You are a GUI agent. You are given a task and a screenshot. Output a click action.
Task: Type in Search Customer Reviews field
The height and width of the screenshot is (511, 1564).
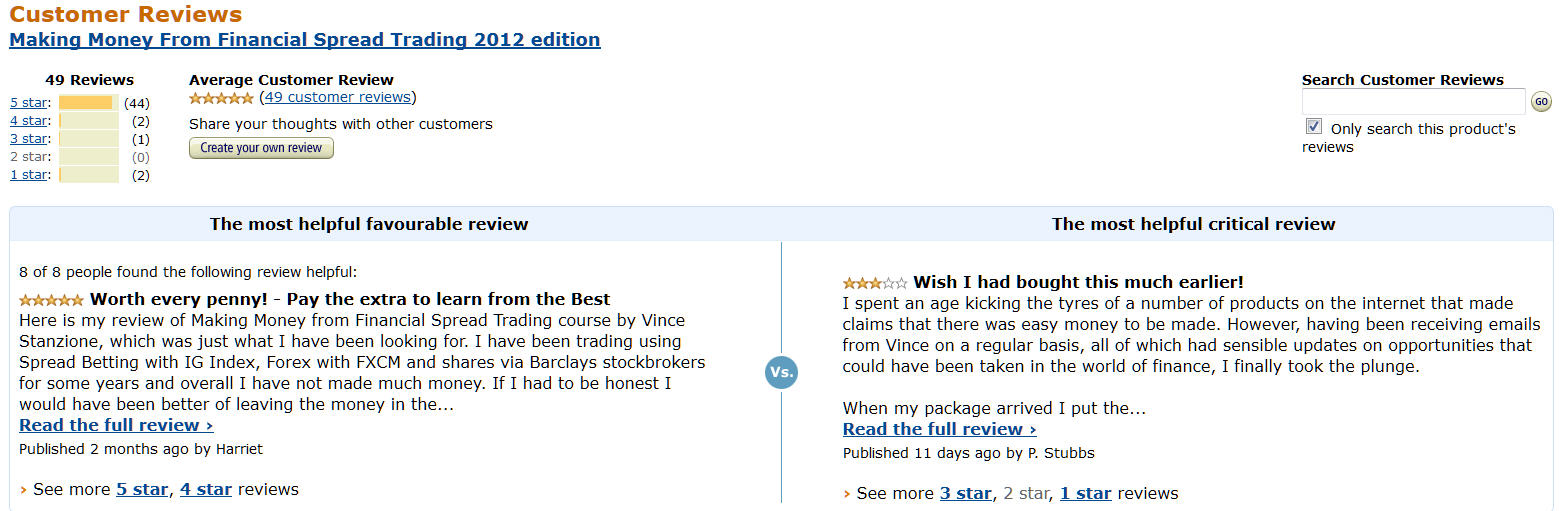(x=1413, y=101)
